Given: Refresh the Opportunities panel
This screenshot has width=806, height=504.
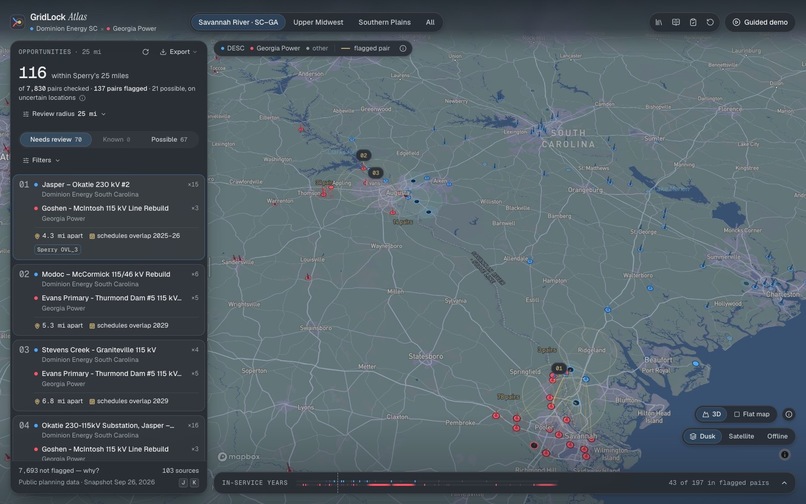Looking at the screenshot, I should (145, 52).
